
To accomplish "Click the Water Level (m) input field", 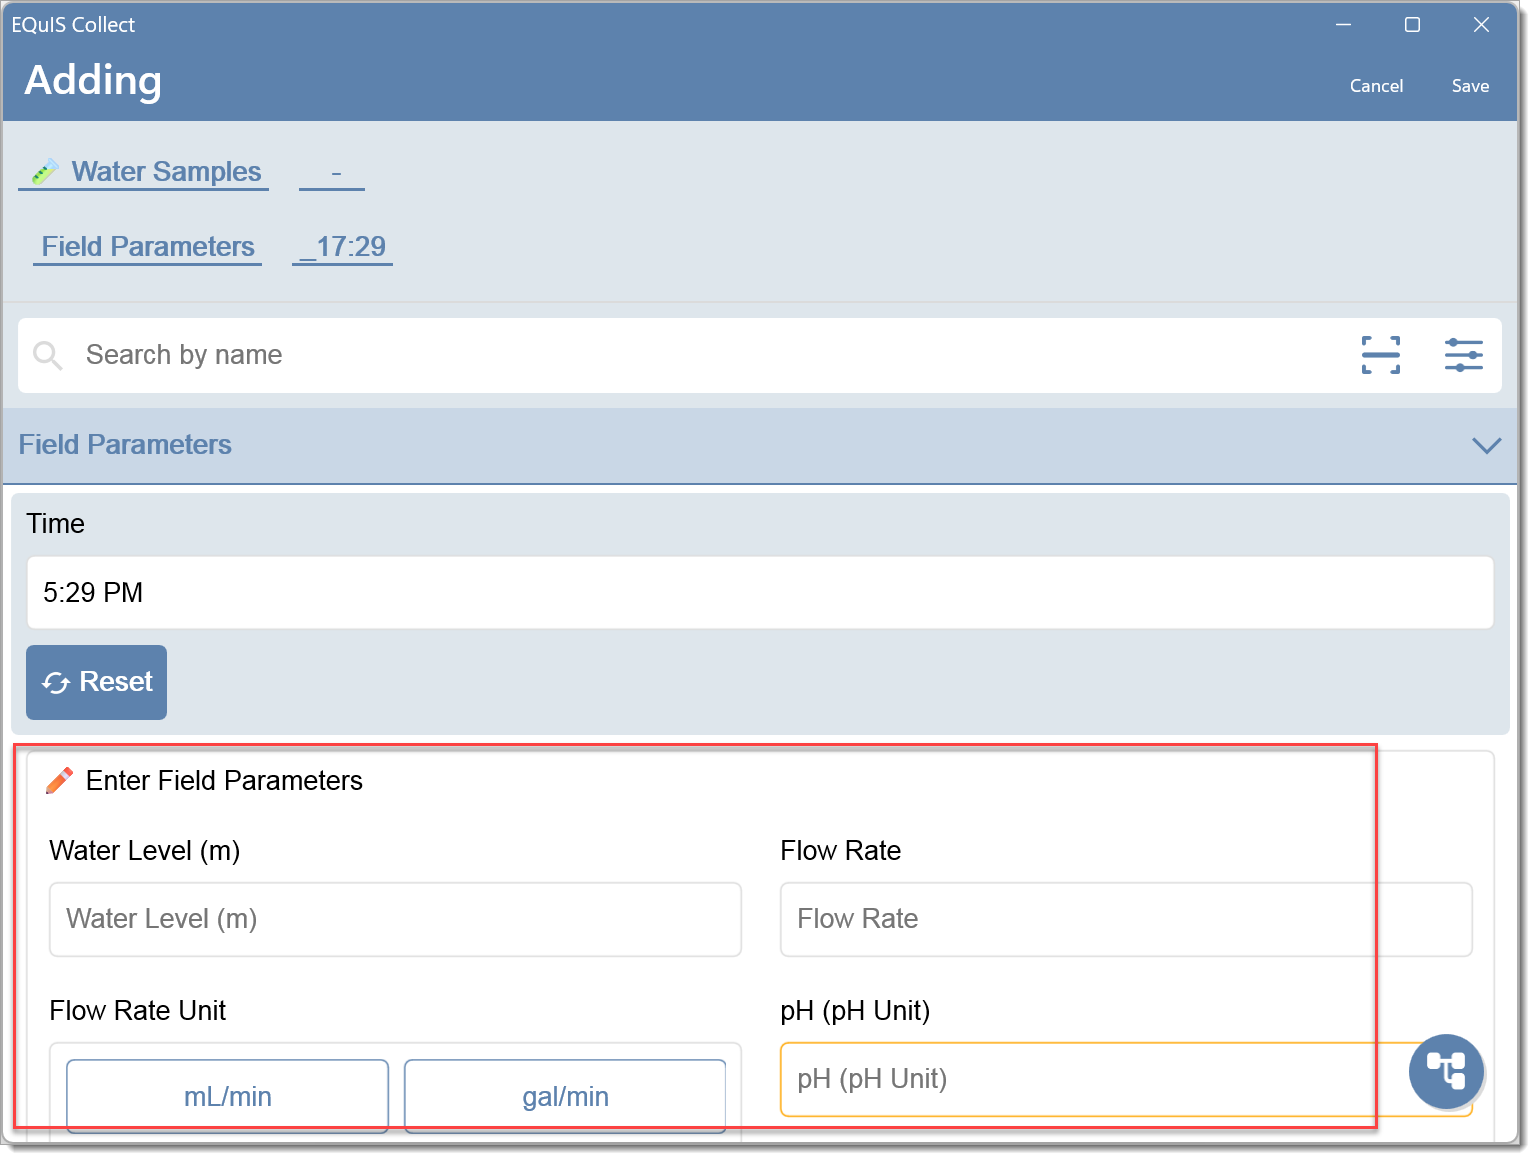I will point(395,919).
